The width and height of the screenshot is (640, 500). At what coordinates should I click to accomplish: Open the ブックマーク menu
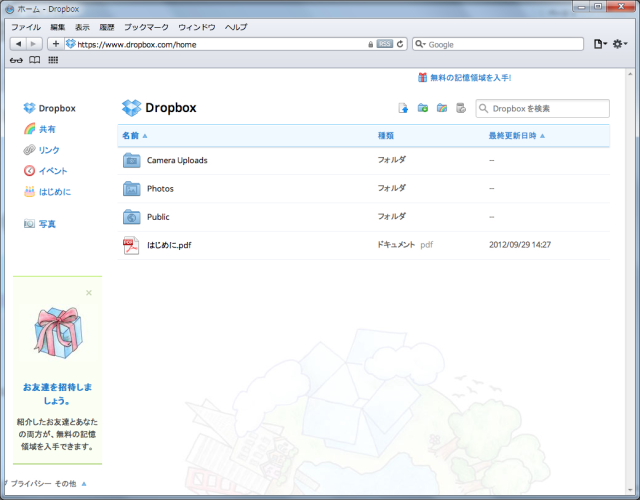point(146,27)
